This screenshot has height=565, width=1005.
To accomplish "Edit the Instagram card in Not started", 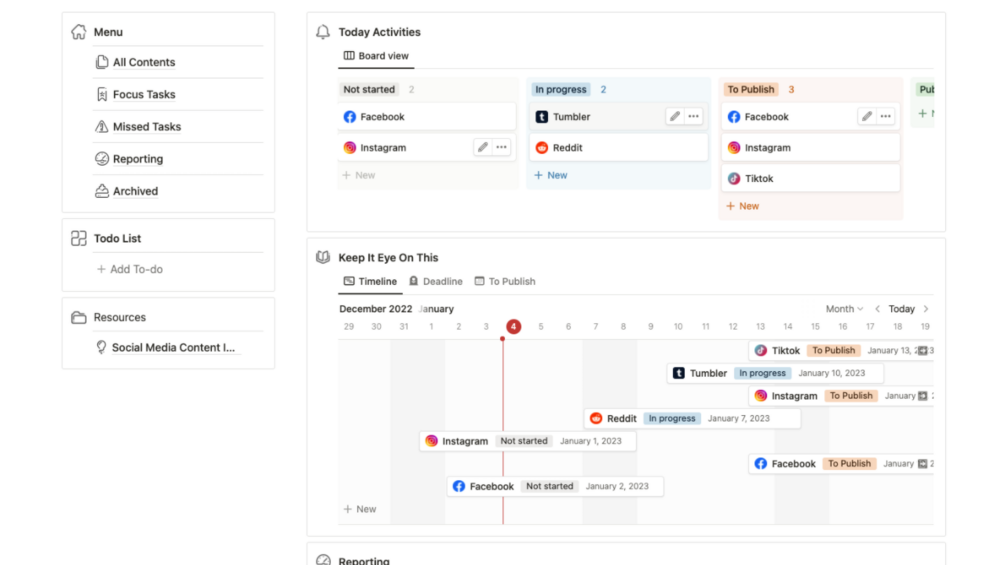I will tap(483, 147).
